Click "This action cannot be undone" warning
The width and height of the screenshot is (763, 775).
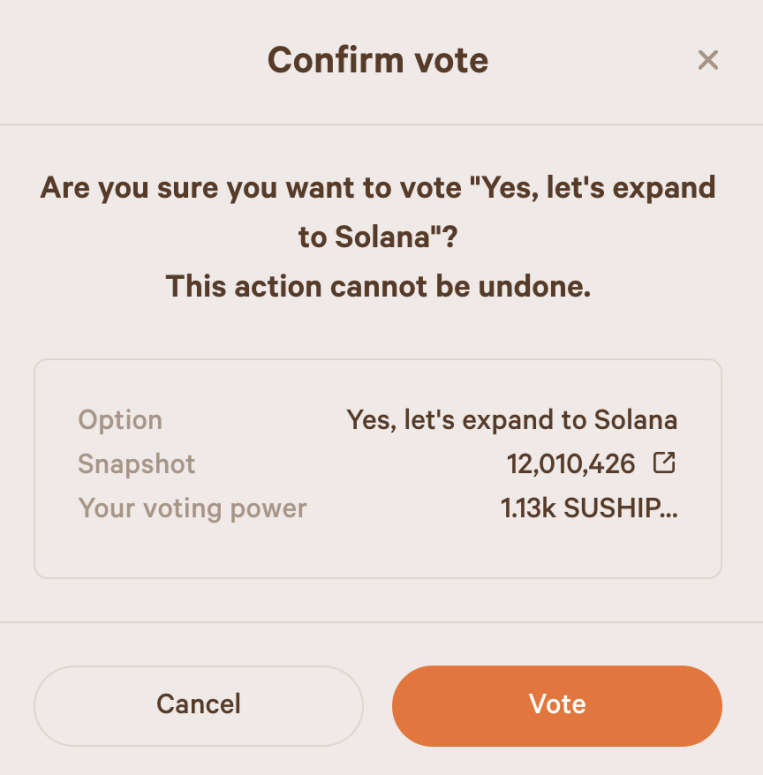tap(377, 287)
